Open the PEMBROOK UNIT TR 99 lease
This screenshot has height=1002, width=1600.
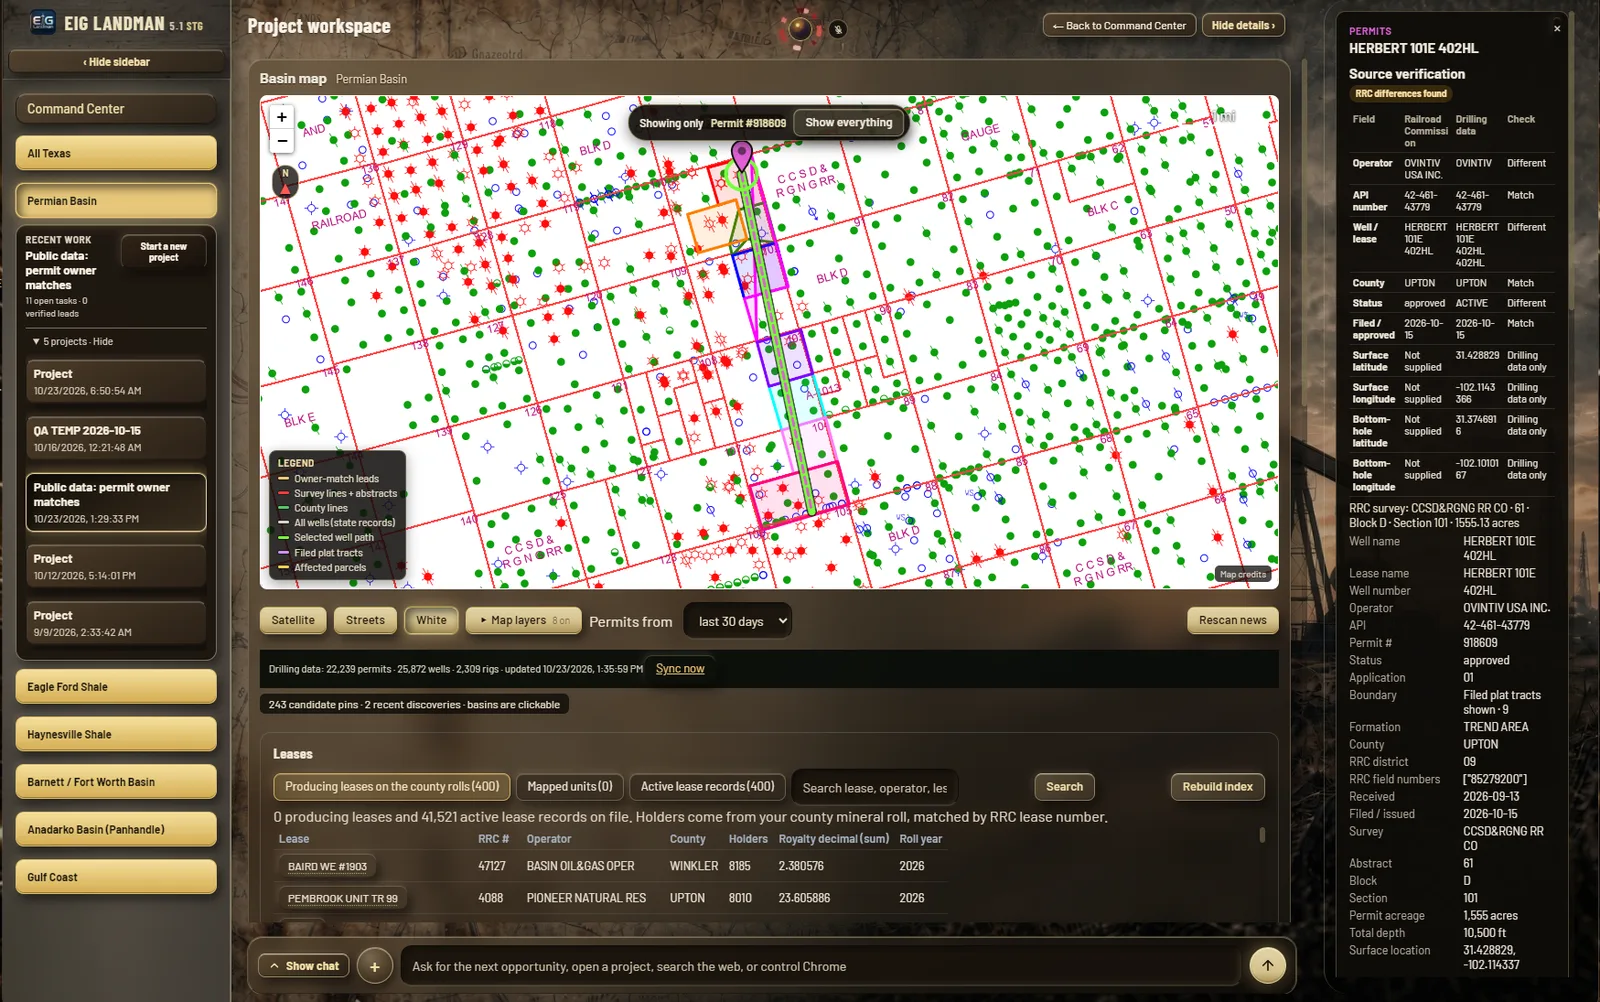(x=343, y=899)
